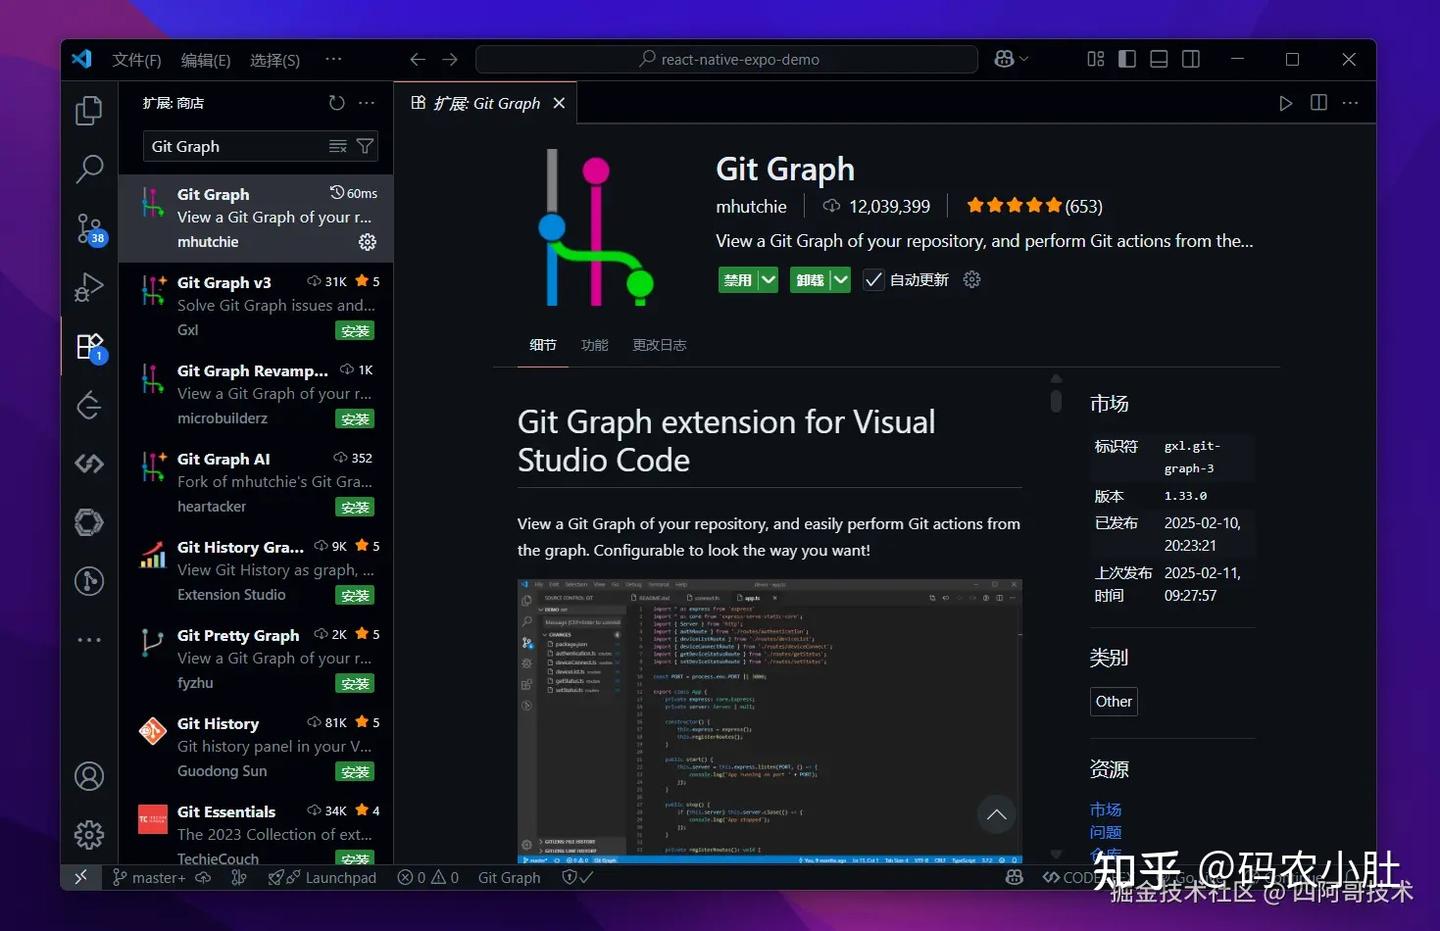
Task: Select the Extensions view icon in activity bar
Action: coord(89,346)
